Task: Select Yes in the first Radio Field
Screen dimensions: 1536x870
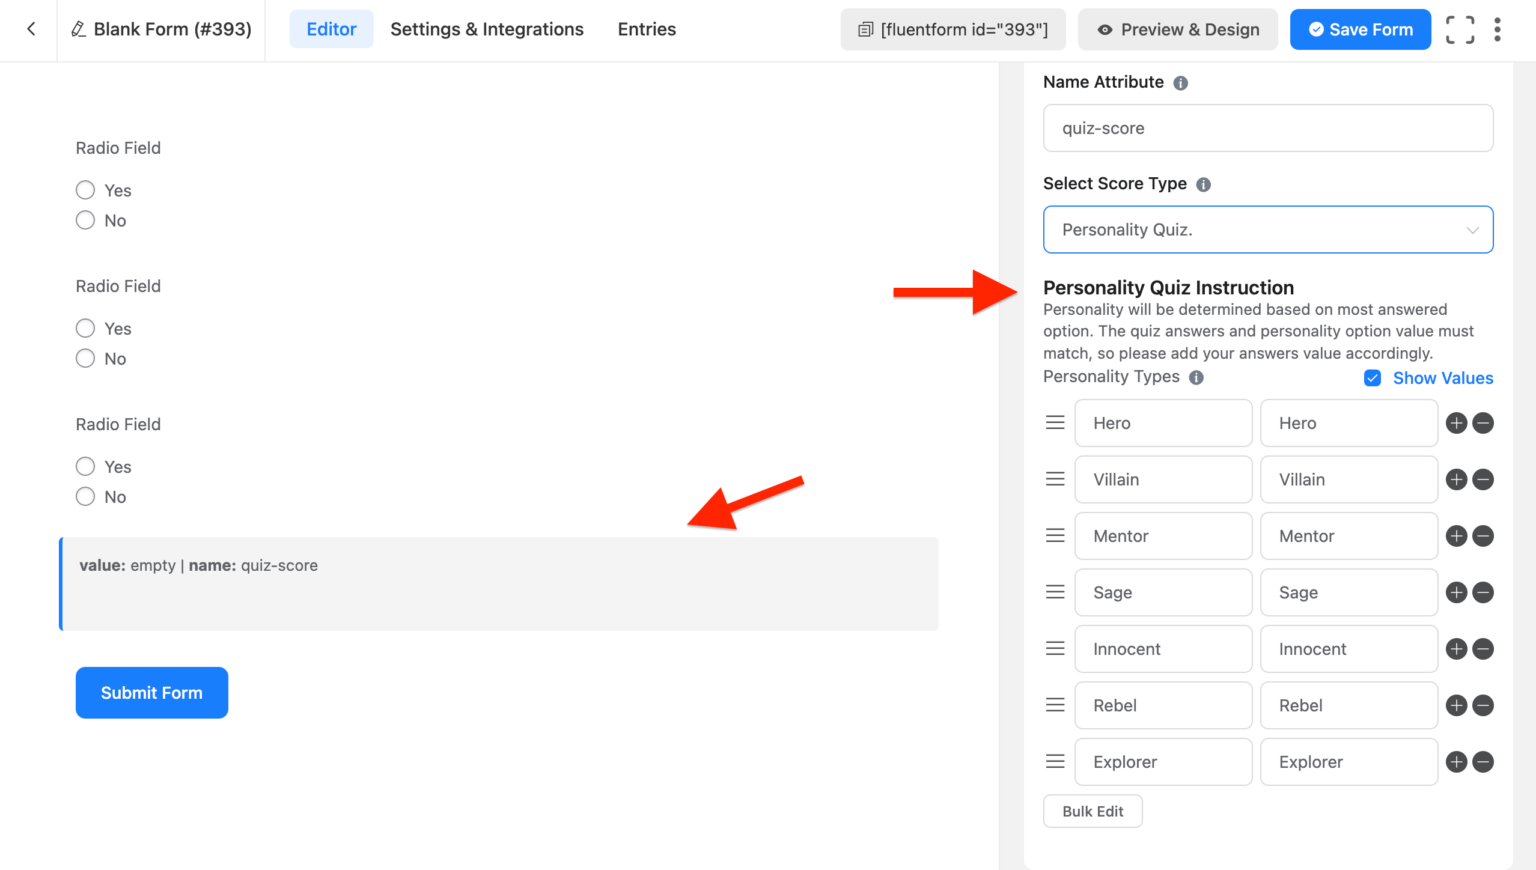Action: click(x=86, y=190)
